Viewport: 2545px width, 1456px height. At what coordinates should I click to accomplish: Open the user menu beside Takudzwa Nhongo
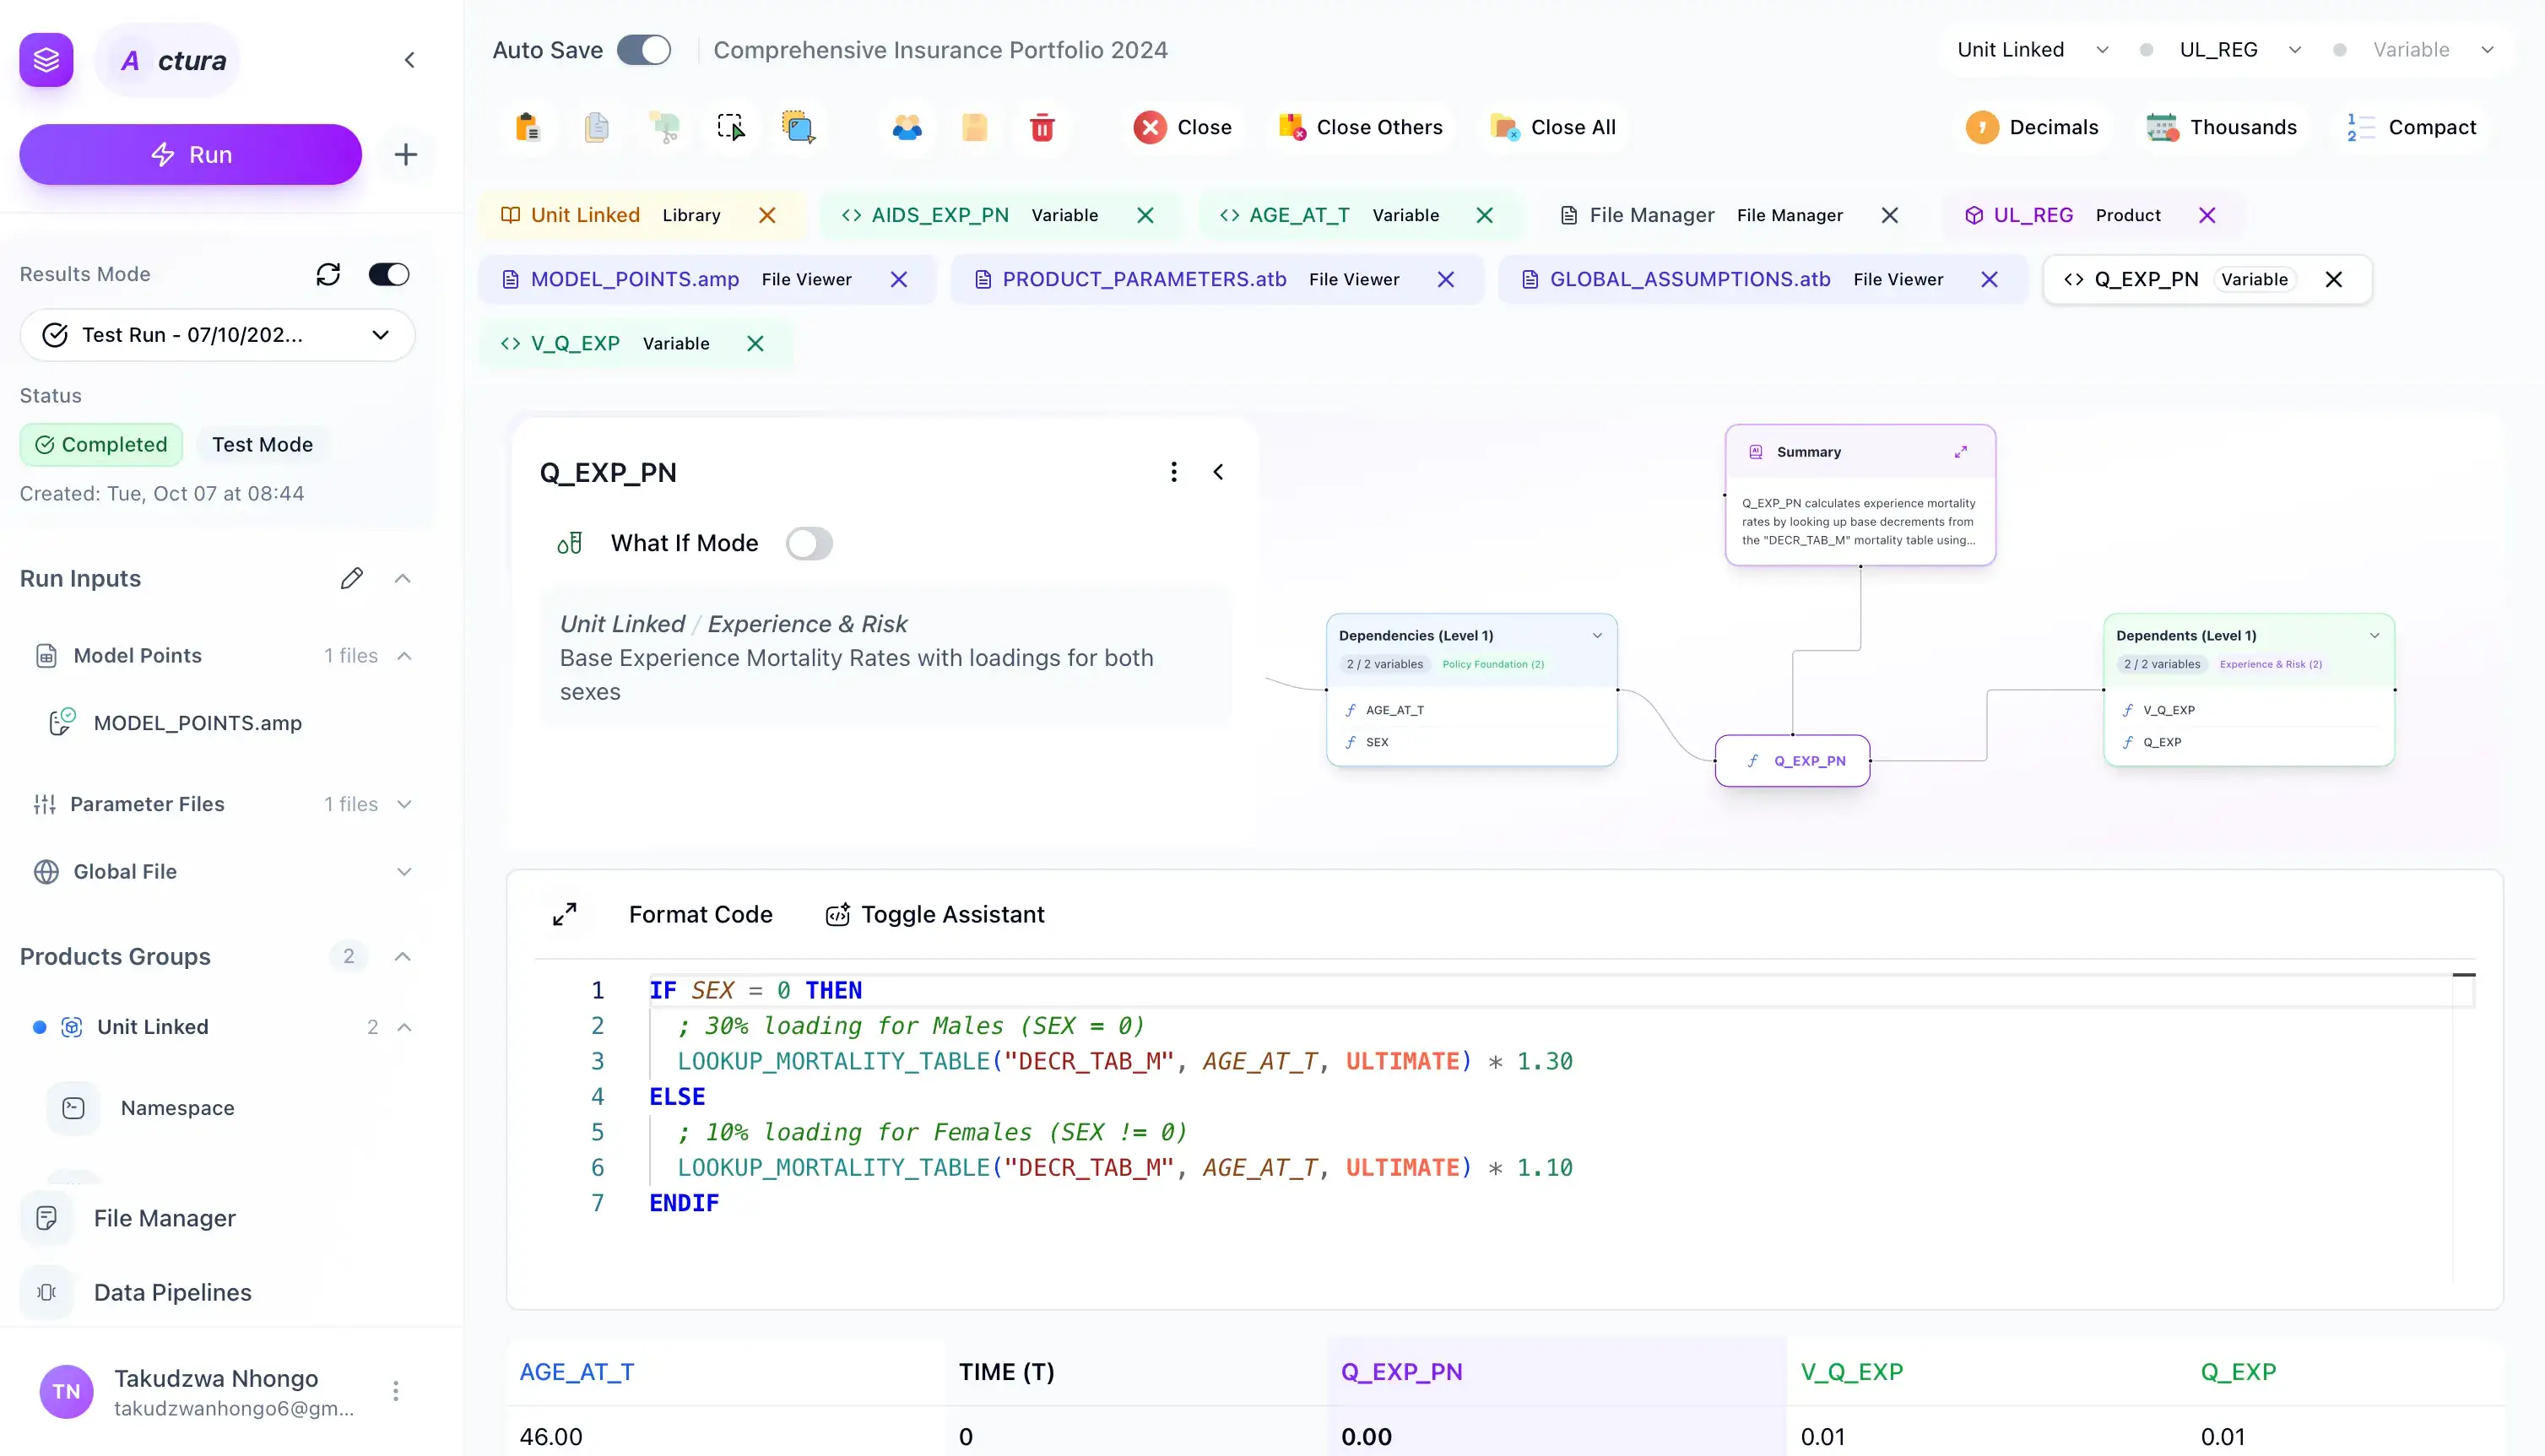click(396, 1391)
